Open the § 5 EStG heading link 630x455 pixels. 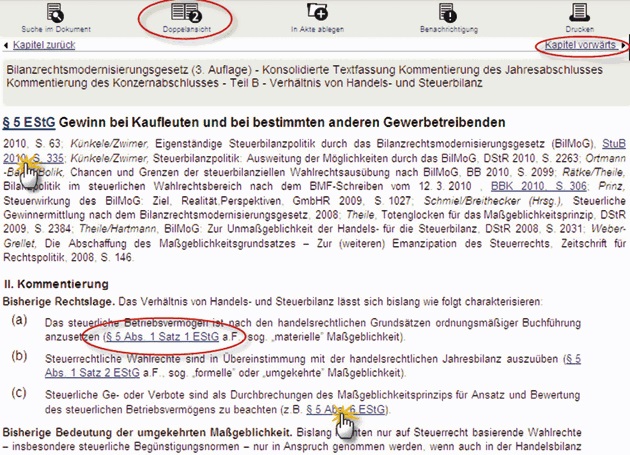pos(37,122)
